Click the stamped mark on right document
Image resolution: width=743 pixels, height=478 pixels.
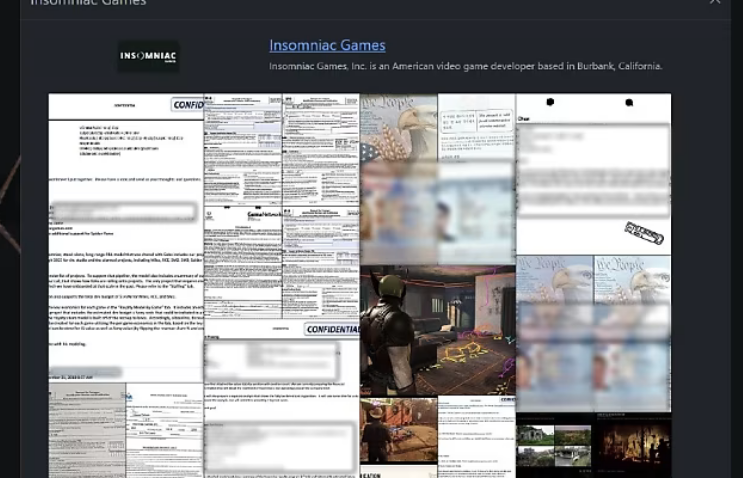click(x=644, y=234)
